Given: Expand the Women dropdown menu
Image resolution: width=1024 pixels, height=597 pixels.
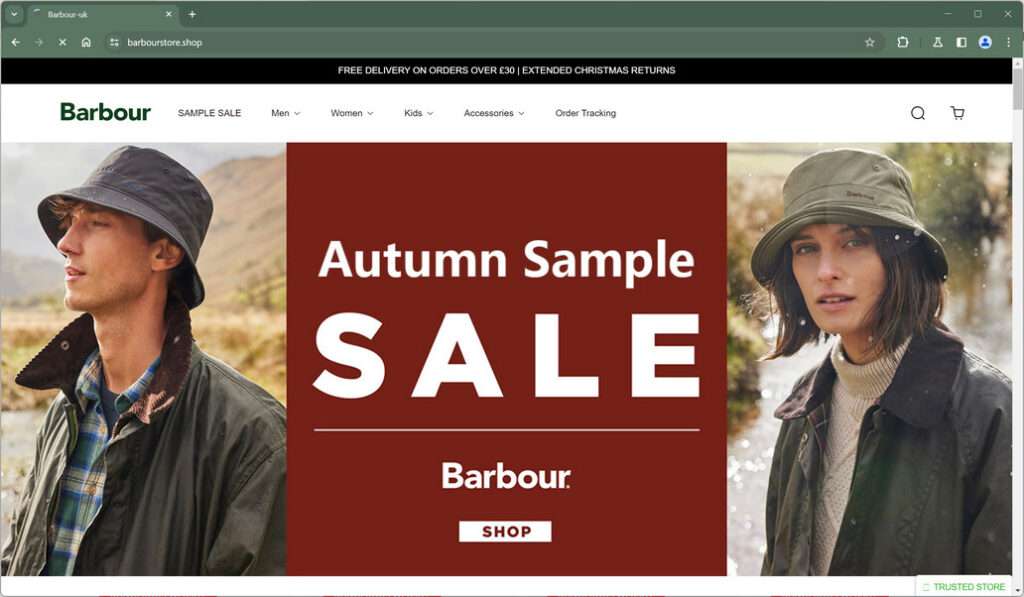Looking at the screenshot, I should click(x=352, y=113).
